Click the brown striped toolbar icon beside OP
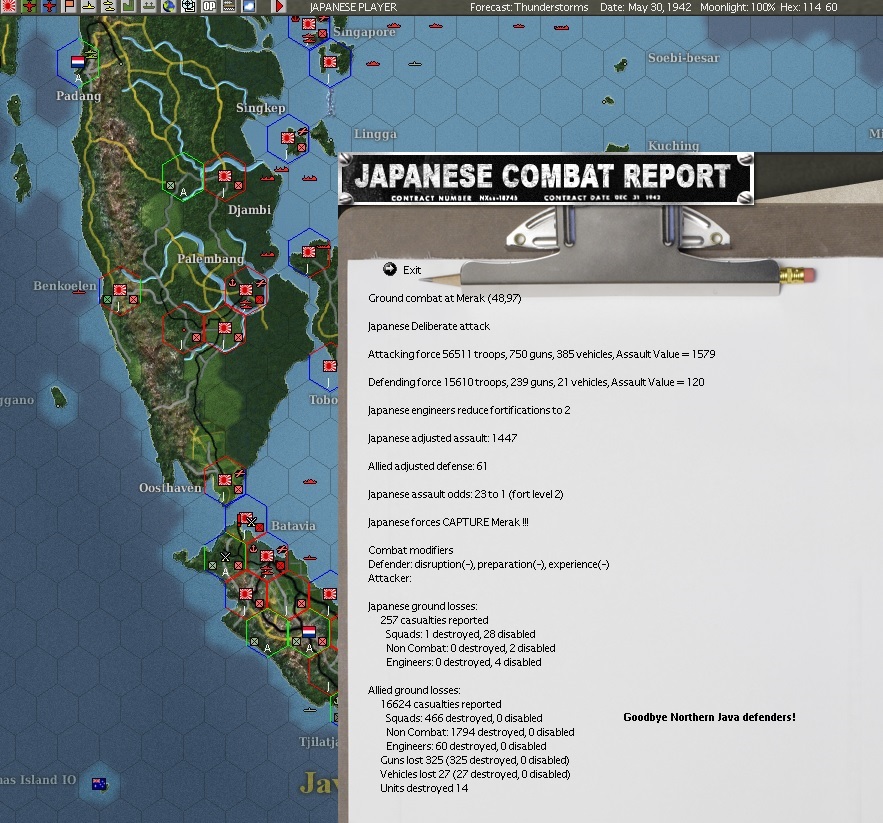Viewport: 883px width, 823px height. pos(229,6)
